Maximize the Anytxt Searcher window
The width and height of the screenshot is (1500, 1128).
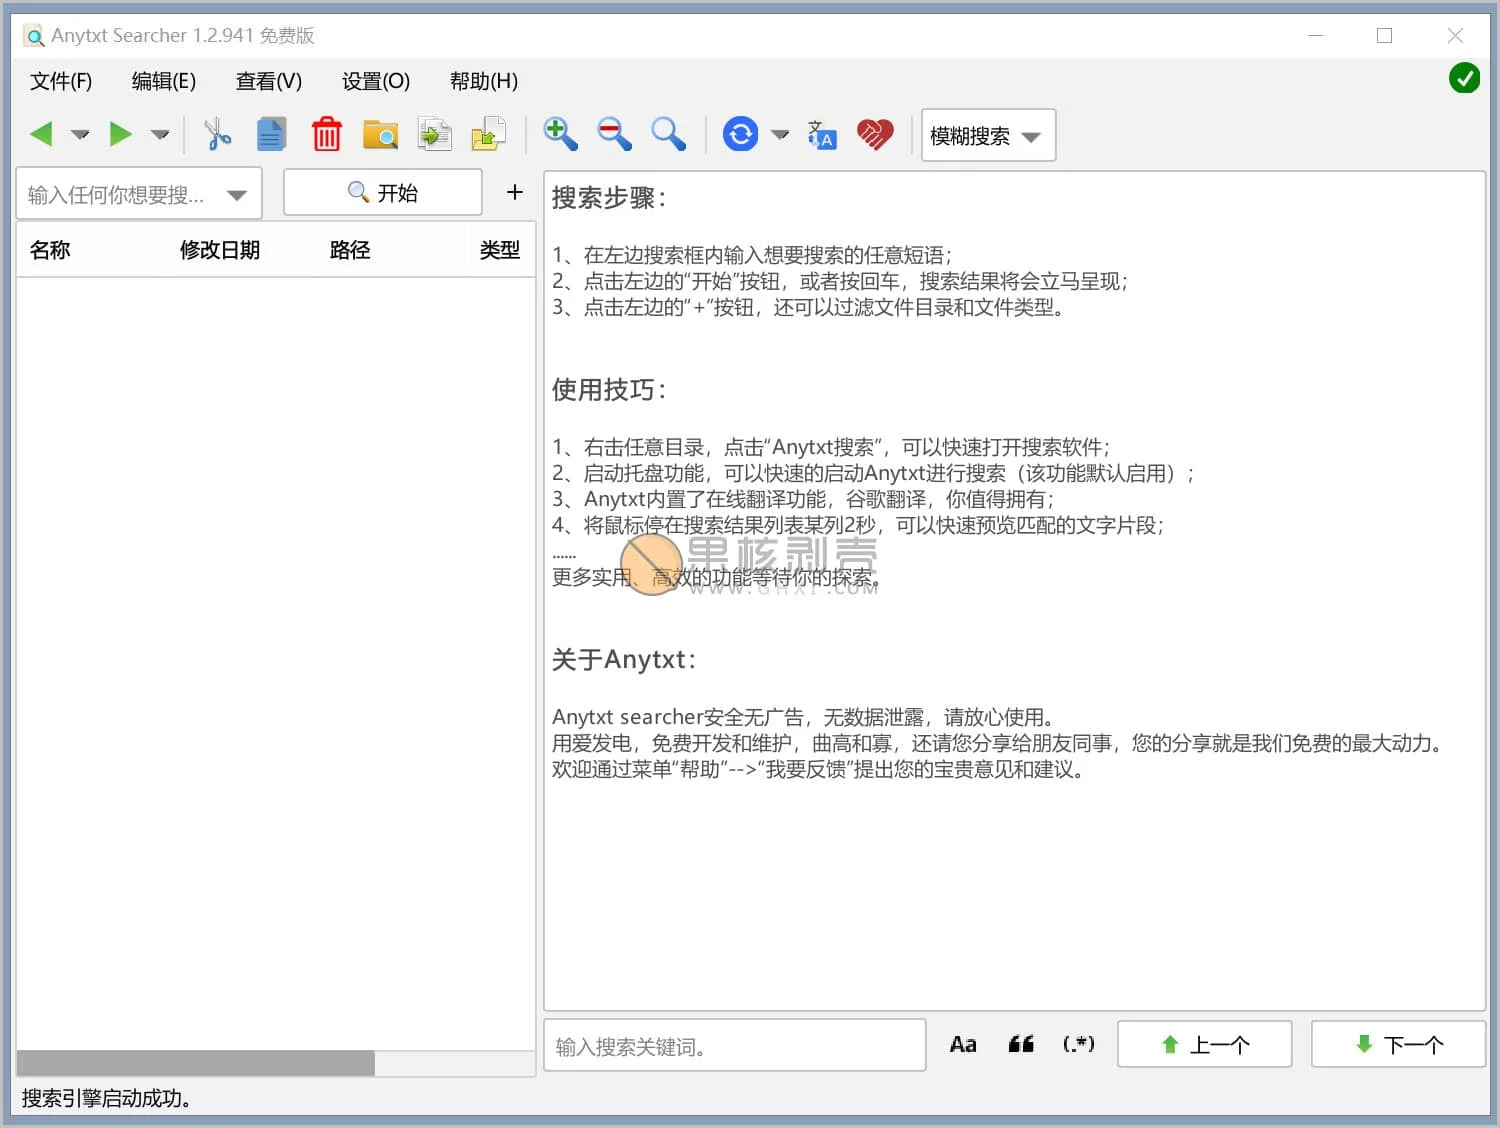point(1385,36)
